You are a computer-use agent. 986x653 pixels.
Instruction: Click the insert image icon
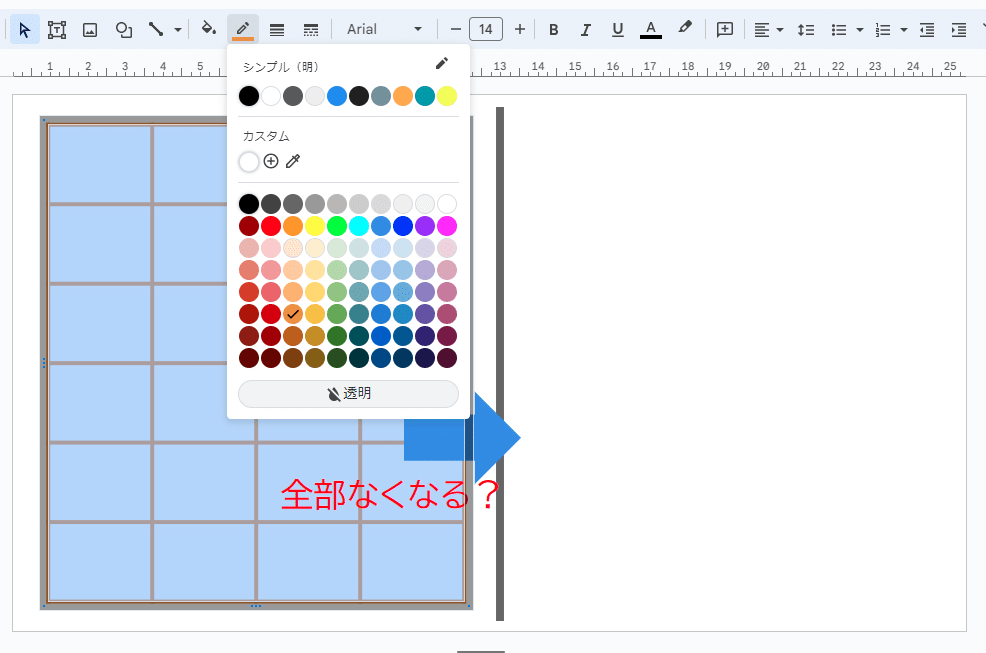coord(90,30)
